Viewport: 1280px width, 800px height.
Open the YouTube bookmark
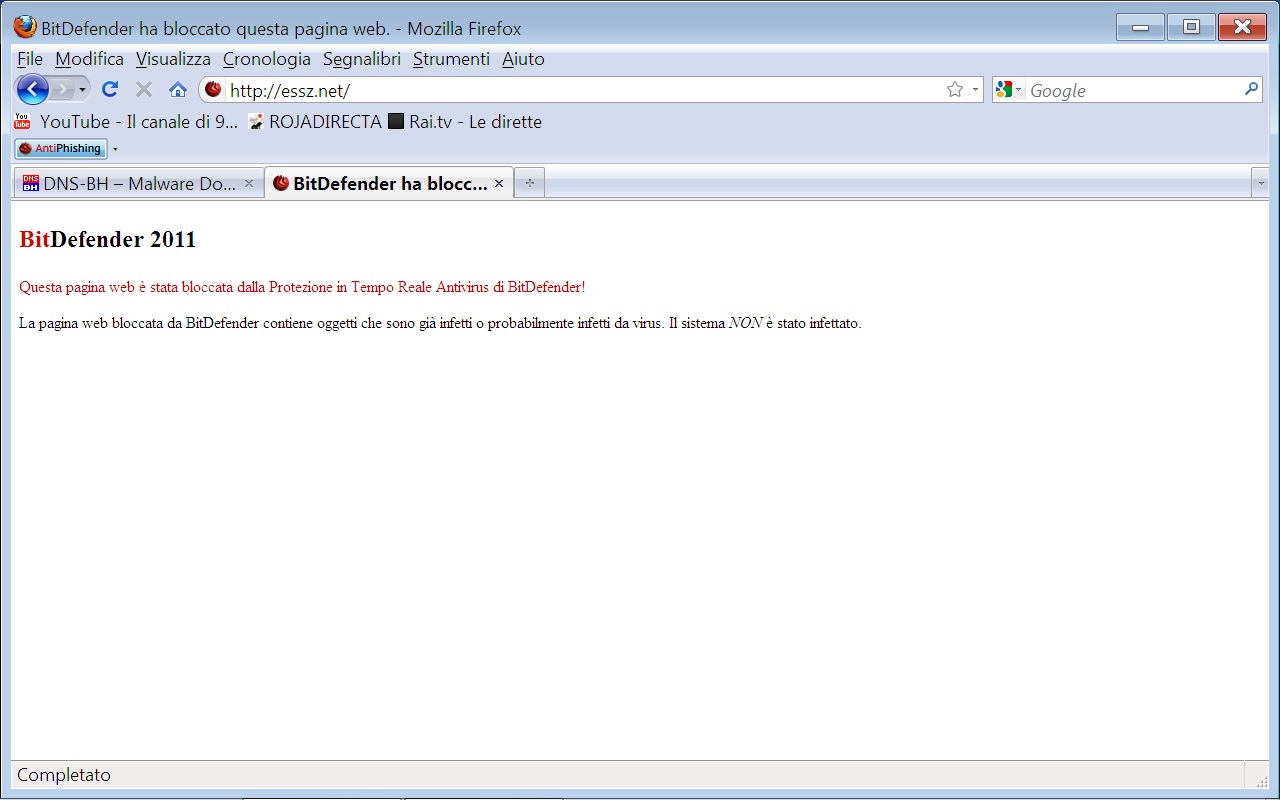(126, 122)
